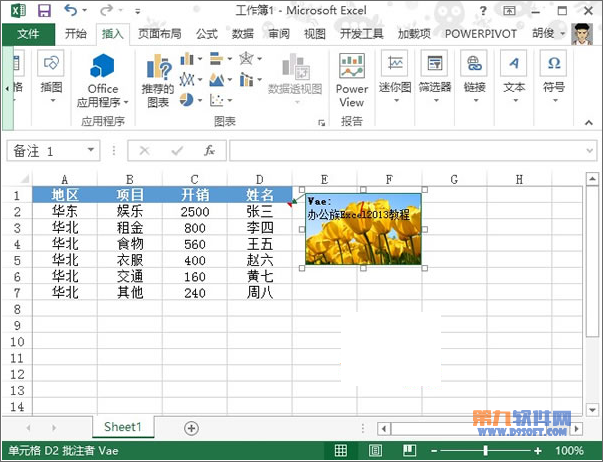Open the Help question mark icon
The image size is (603, 462).
[x=483, y=11]
